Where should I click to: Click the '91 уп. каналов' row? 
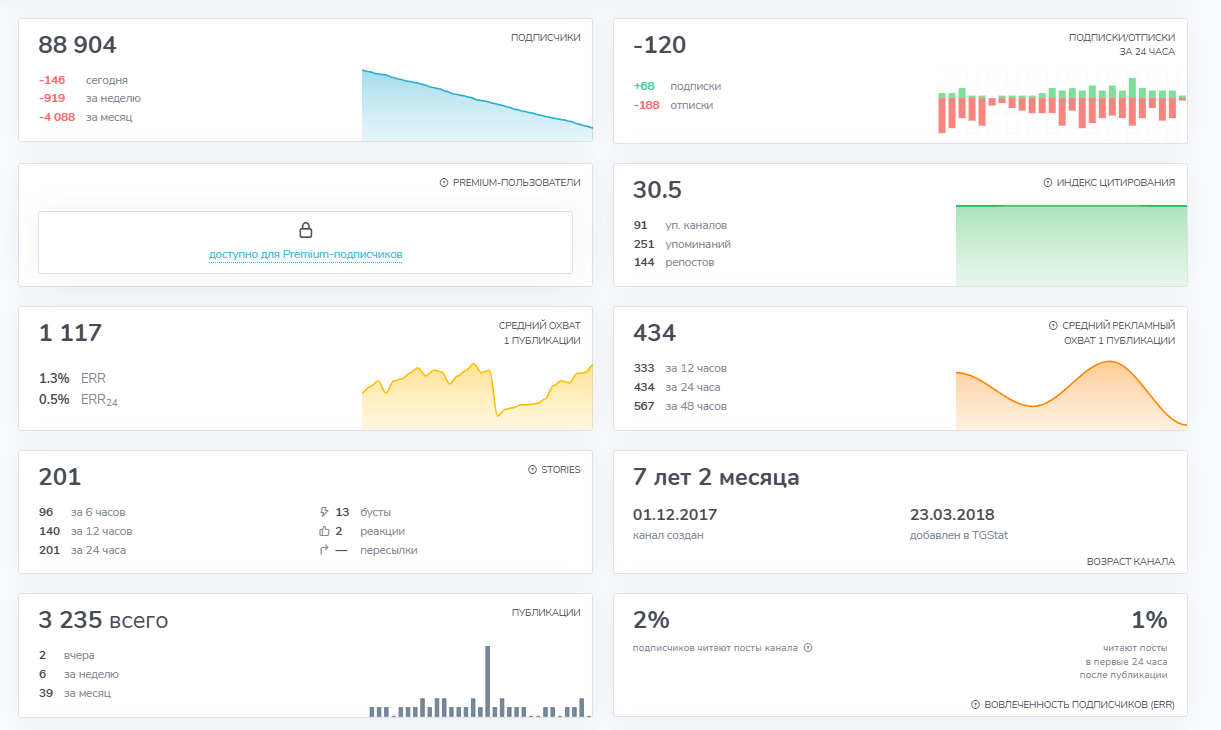pyautogui.click(x=681, y=225)
